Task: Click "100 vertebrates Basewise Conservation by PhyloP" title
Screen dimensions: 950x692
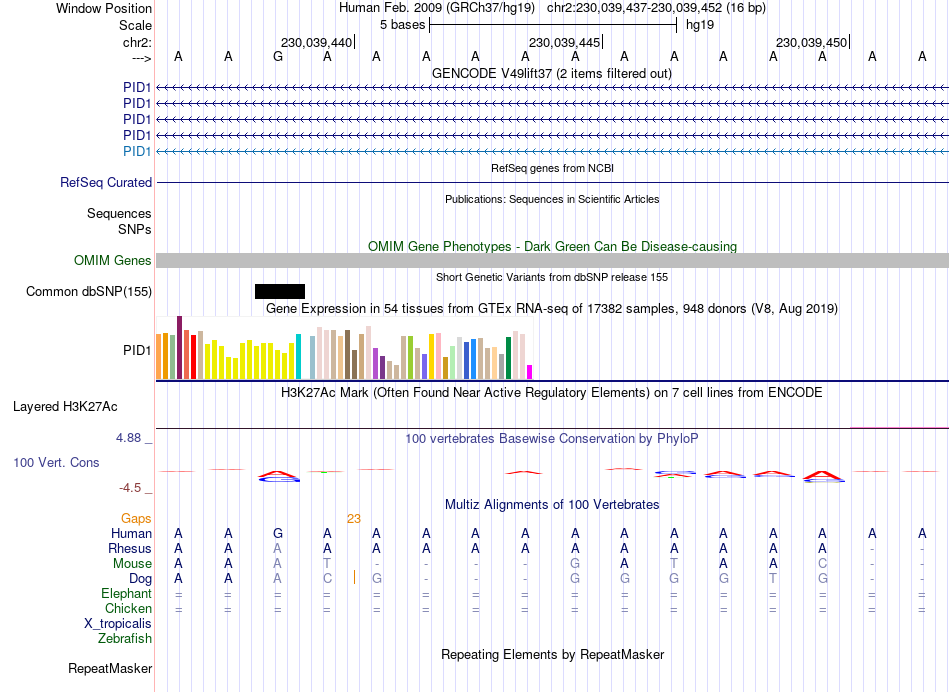Action: tap(552, 439)
